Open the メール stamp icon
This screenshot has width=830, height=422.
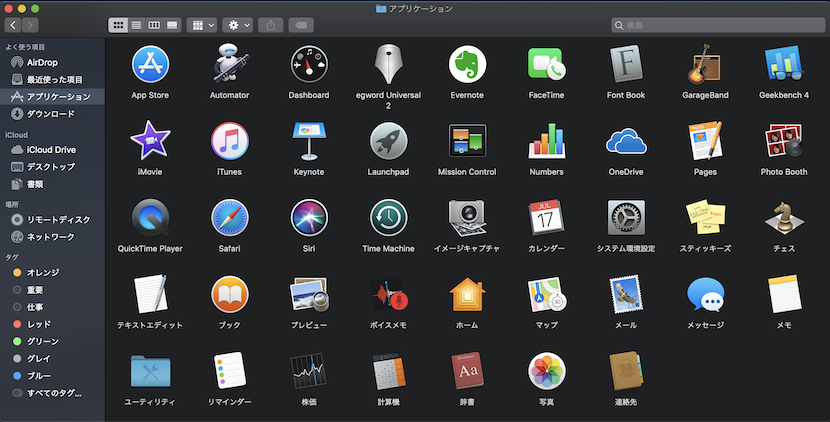coord(626,294)
